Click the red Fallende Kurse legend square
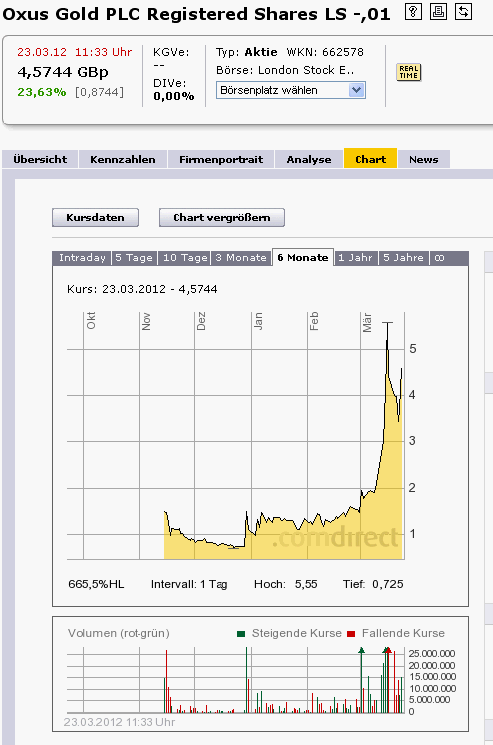 point(351,634)
